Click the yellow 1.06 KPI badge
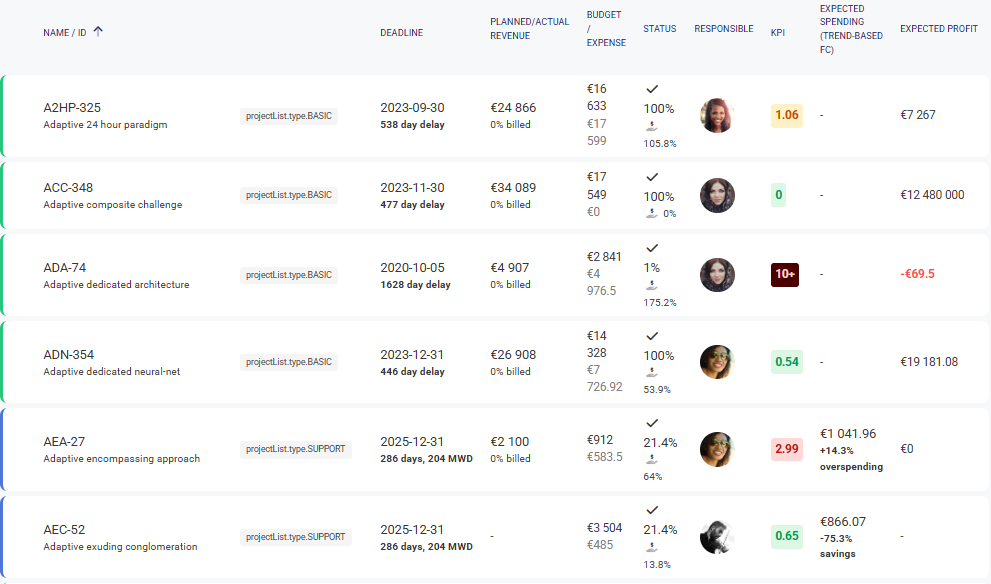 786,115
